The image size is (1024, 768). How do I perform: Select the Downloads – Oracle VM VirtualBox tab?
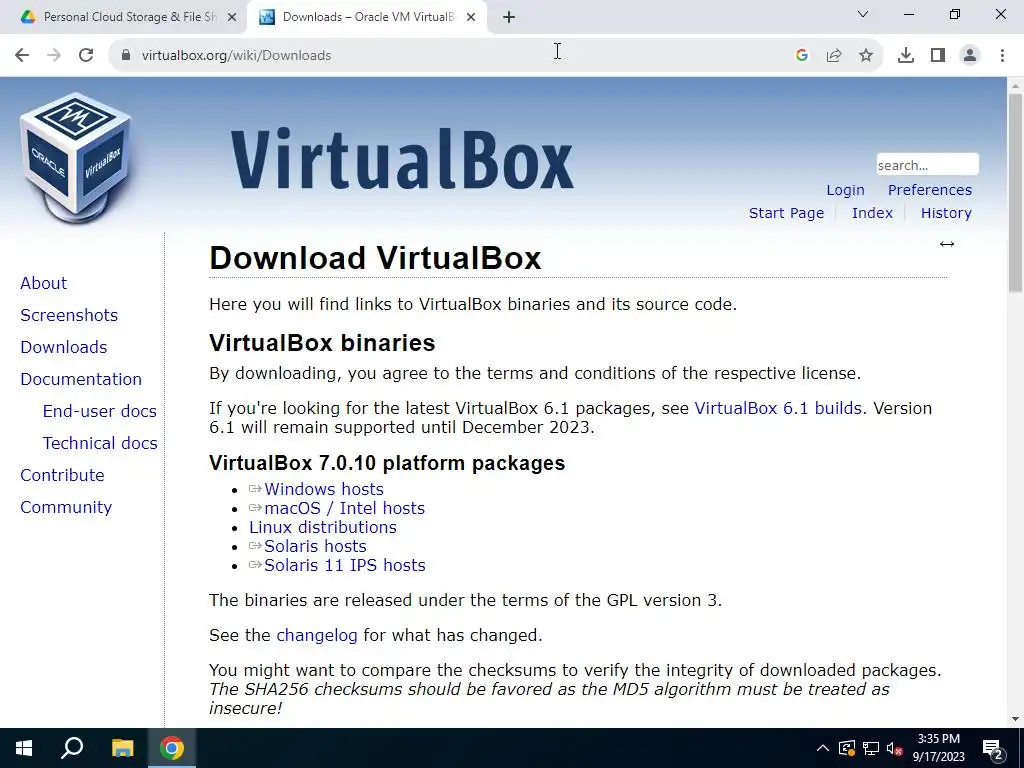[367, 17]
